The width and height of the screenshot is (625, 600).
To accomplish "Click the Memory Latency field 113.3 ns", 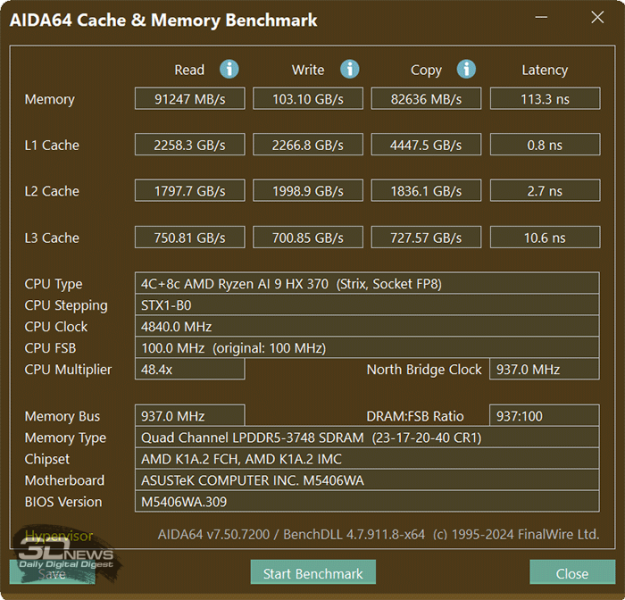I will tap(544, 99).
